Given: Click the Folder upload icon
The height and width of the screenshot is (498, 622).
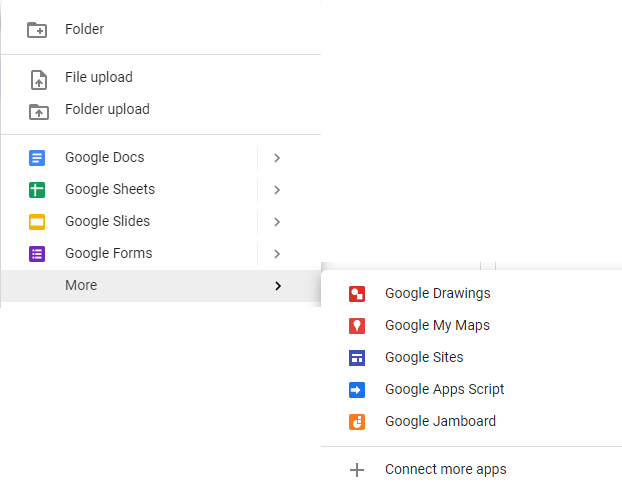Looking at the screenshot, I should point(39,112).
